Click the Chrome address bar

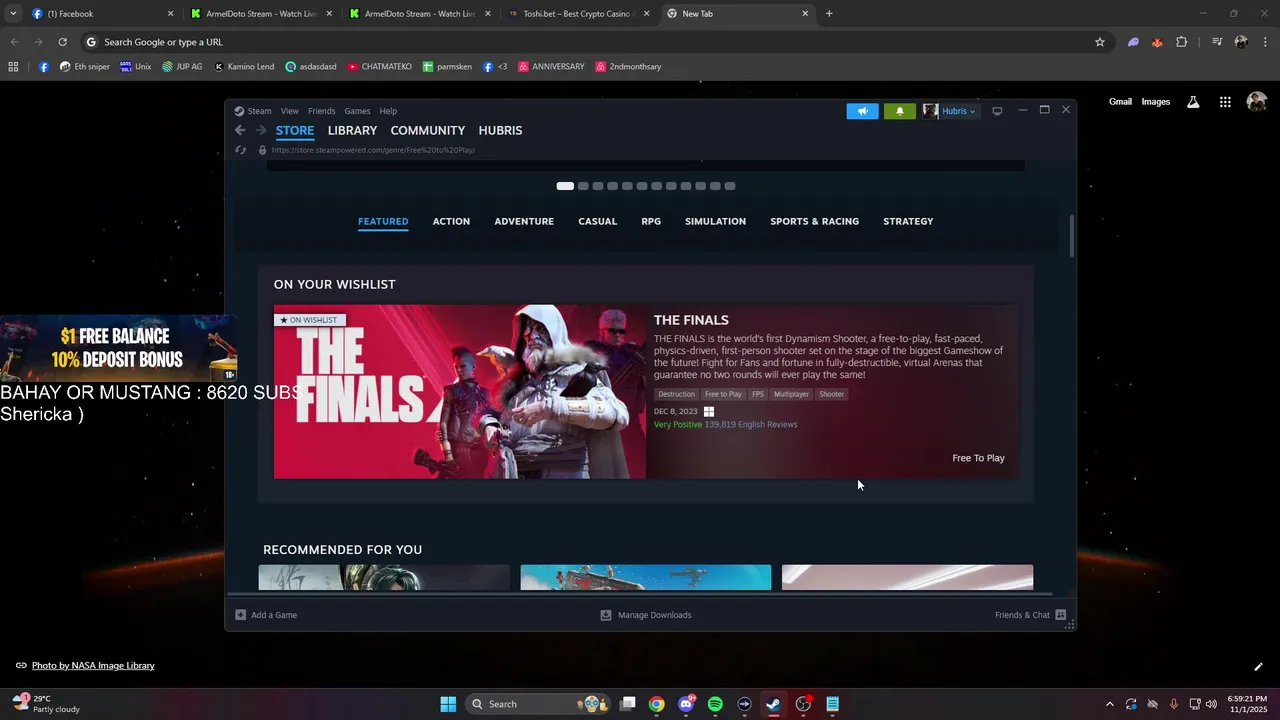pos(590,42)
